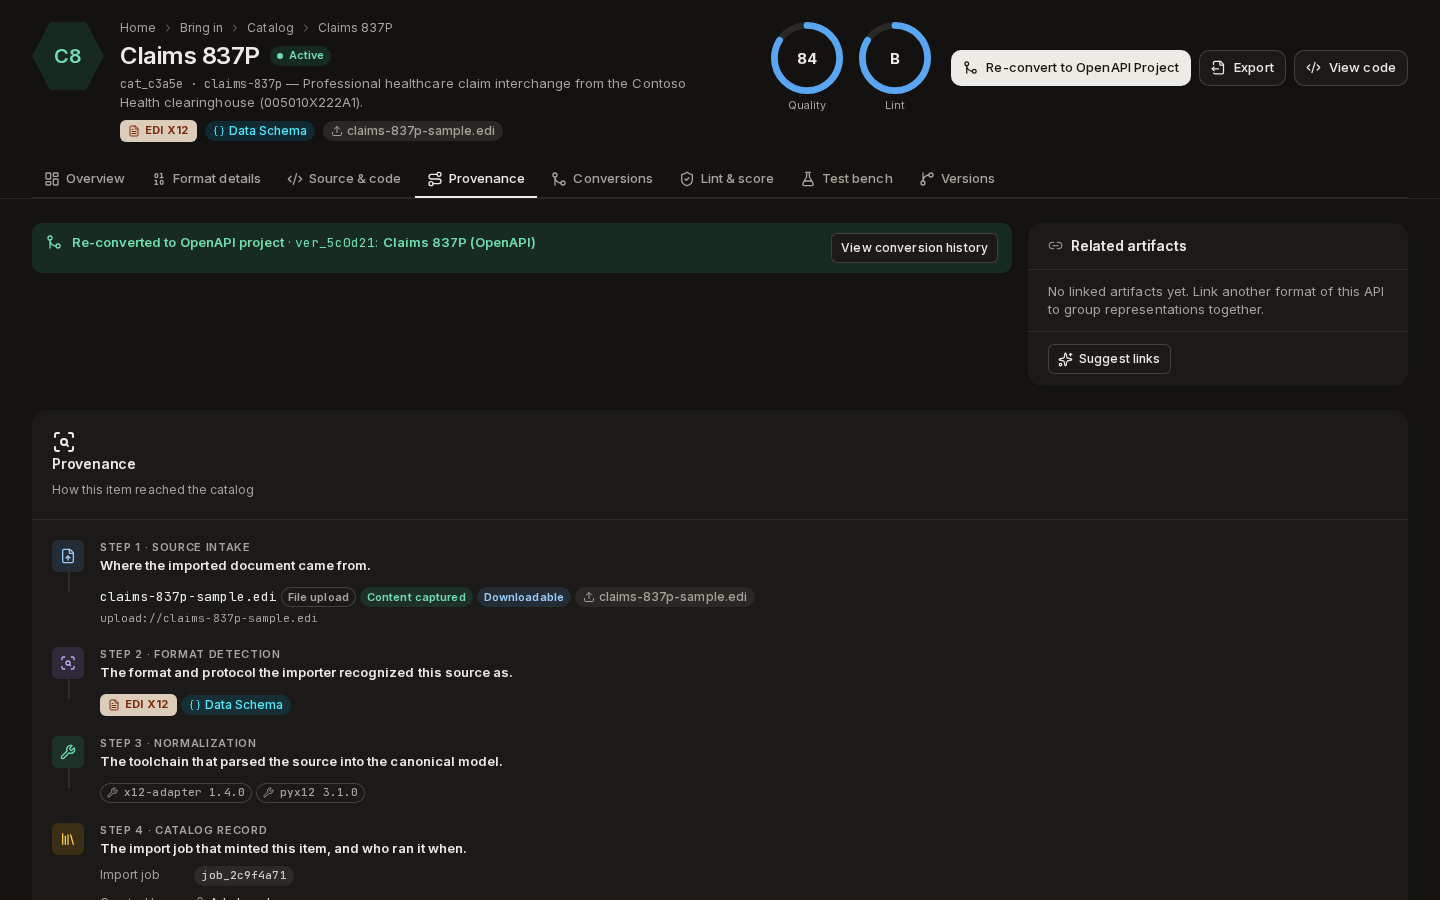
Task: Open the Format details tab
Action: [207, 179]
